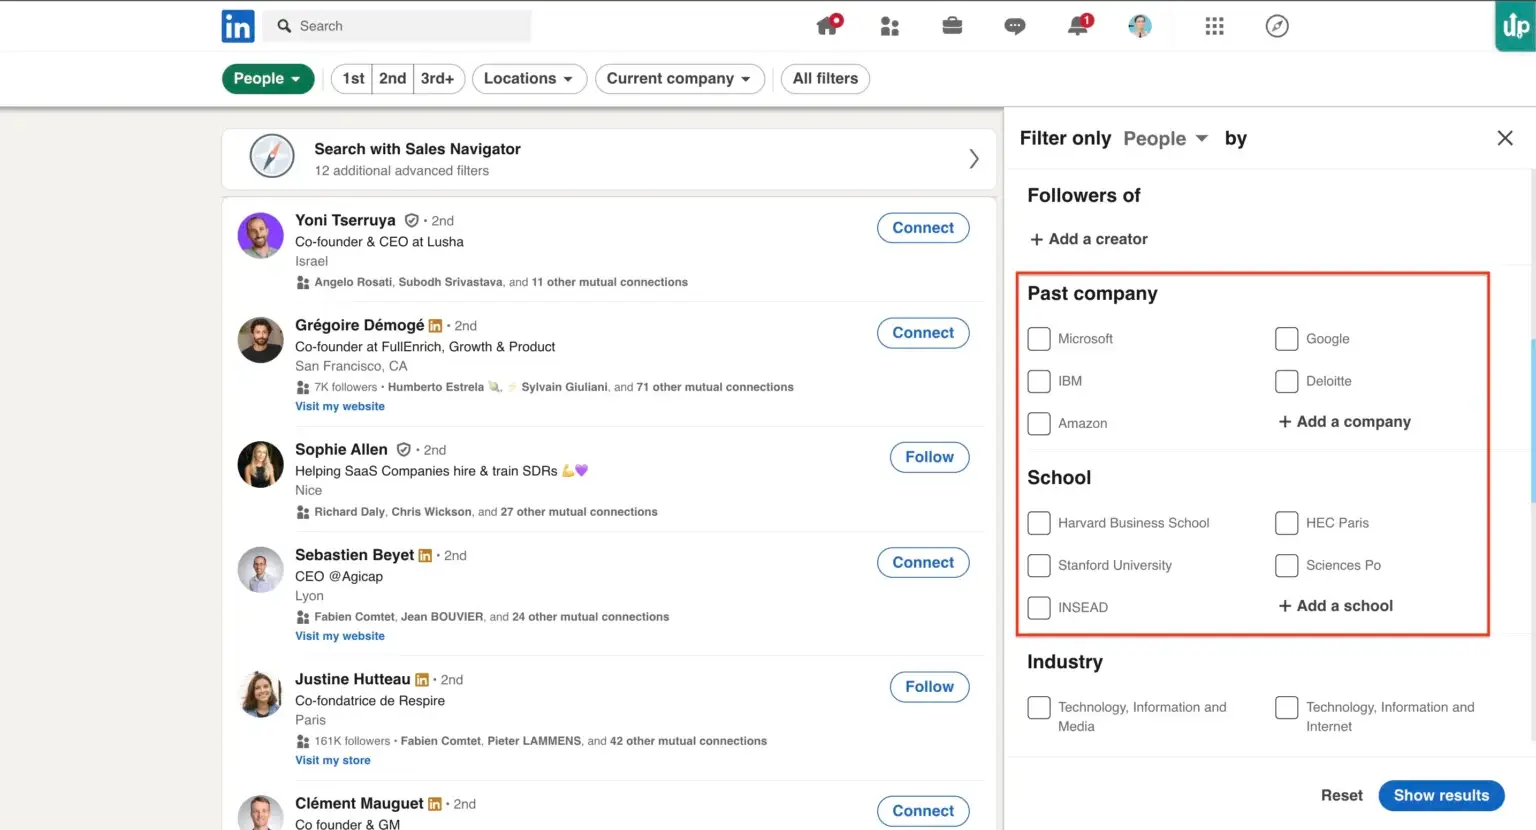Close the filter panel with X
The image size is (1536, 830).
1505,138
